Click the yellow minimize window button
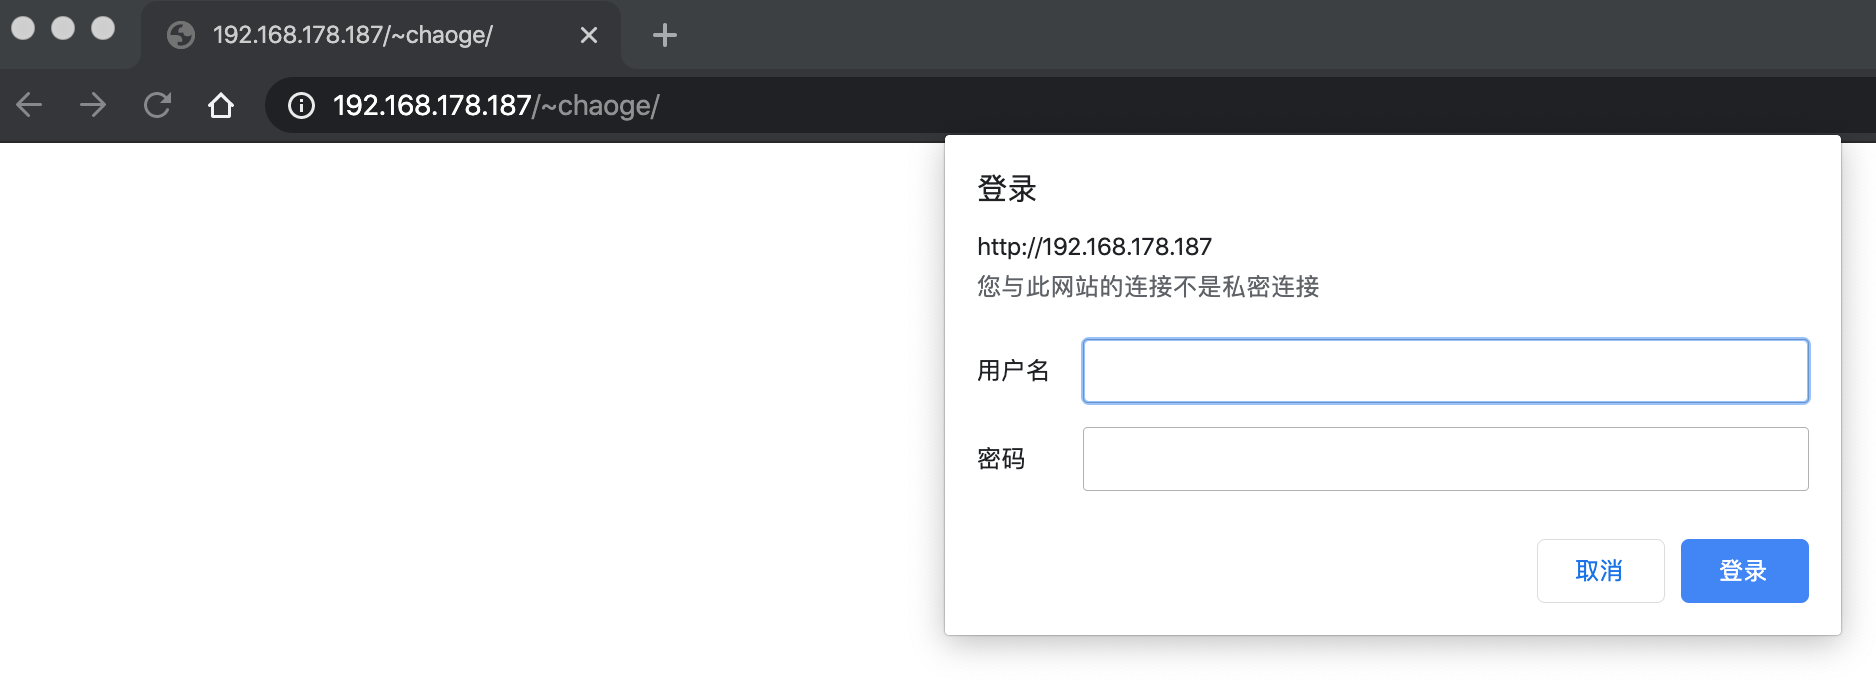This screenshot has height=694, width=1876. (x=63, y=28)
